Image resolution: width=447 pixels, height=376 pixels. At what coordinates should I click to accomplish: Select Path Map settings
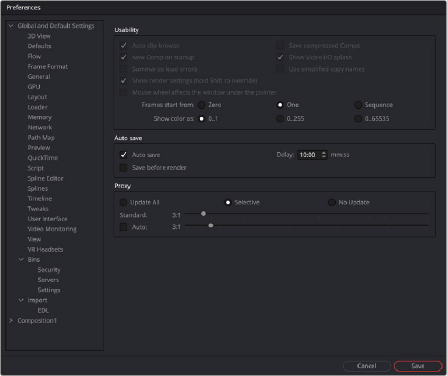(x=41, y=137)
